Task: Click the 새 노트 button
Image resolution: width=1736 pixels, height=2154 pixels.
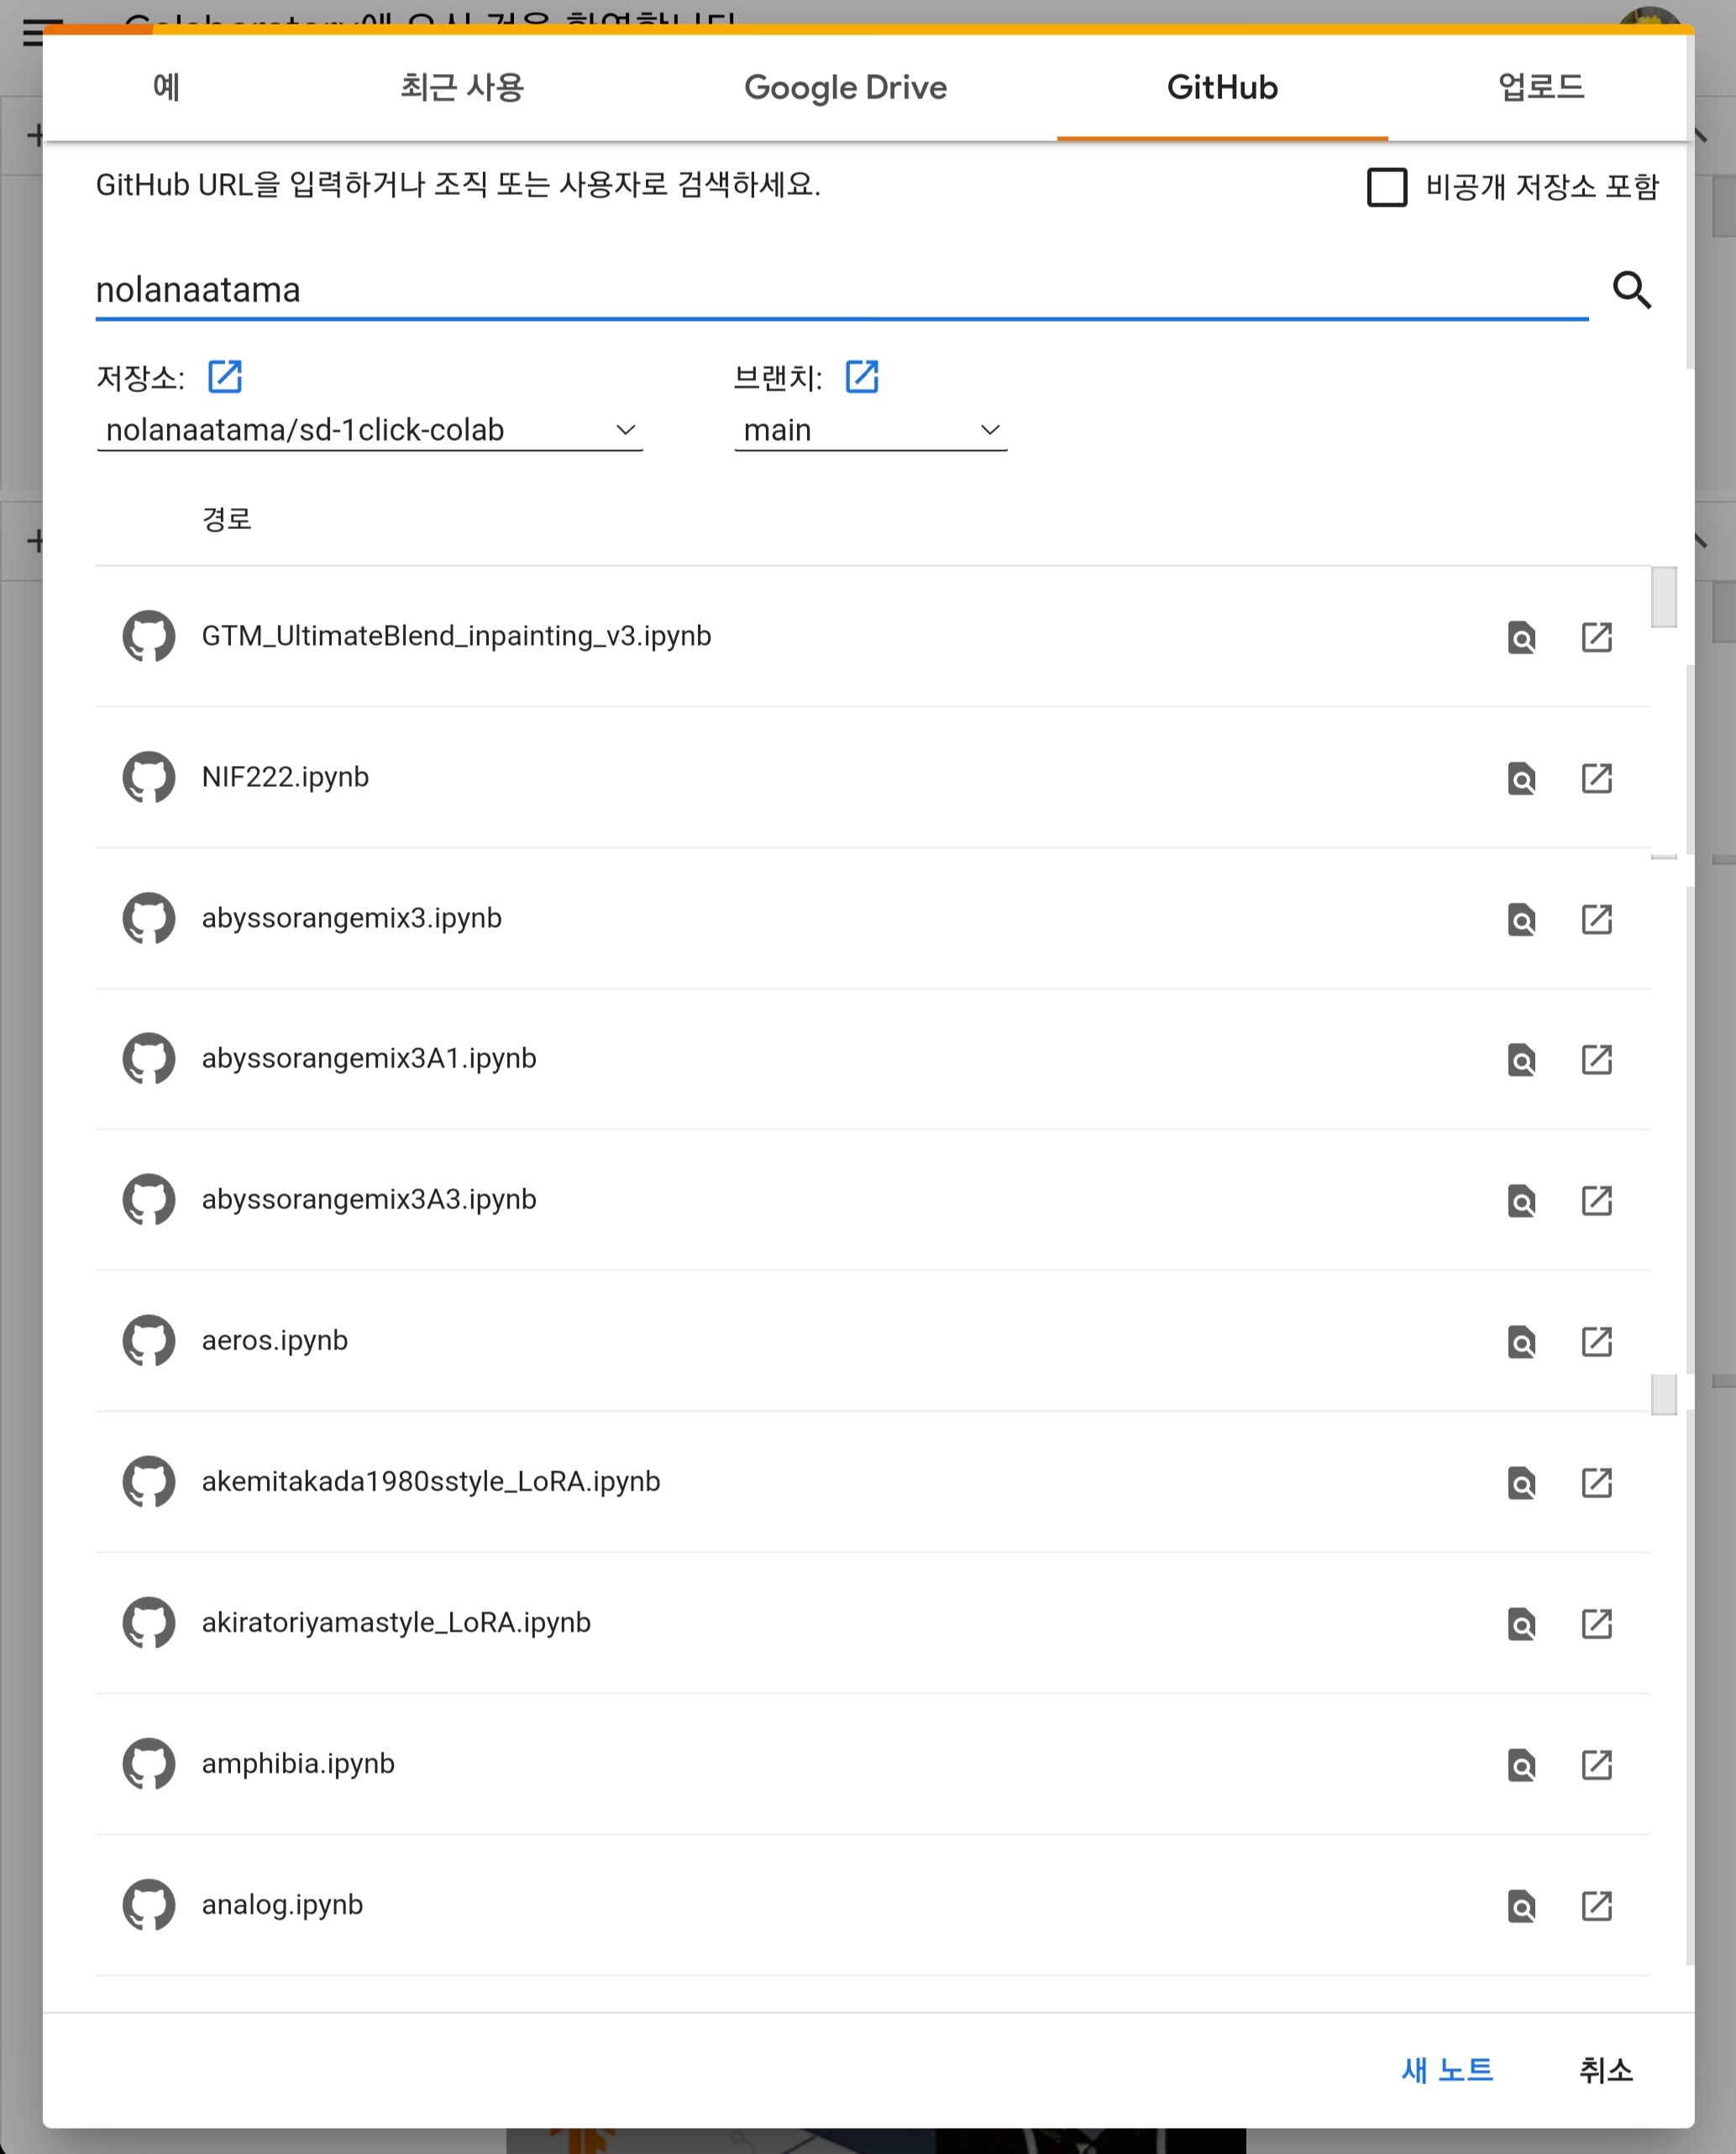Action: click(x=1446, y=2069)
